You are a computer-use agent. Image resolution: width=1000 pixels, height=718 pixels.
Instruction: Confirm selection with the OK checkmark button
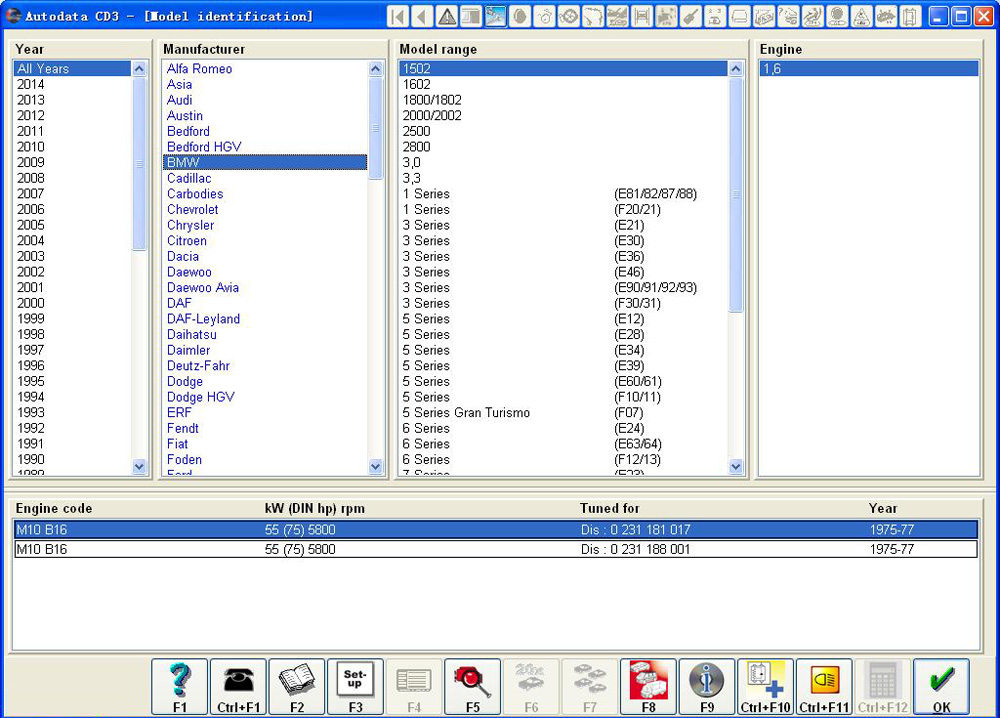pyautogui.click(x=941, y=687)
